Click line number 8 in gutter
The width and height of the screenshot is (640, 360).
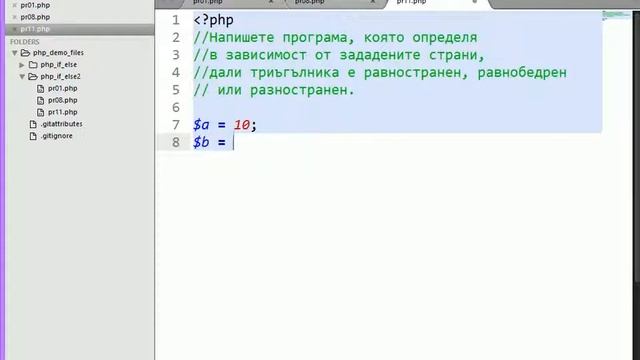[x=176, y=142]
